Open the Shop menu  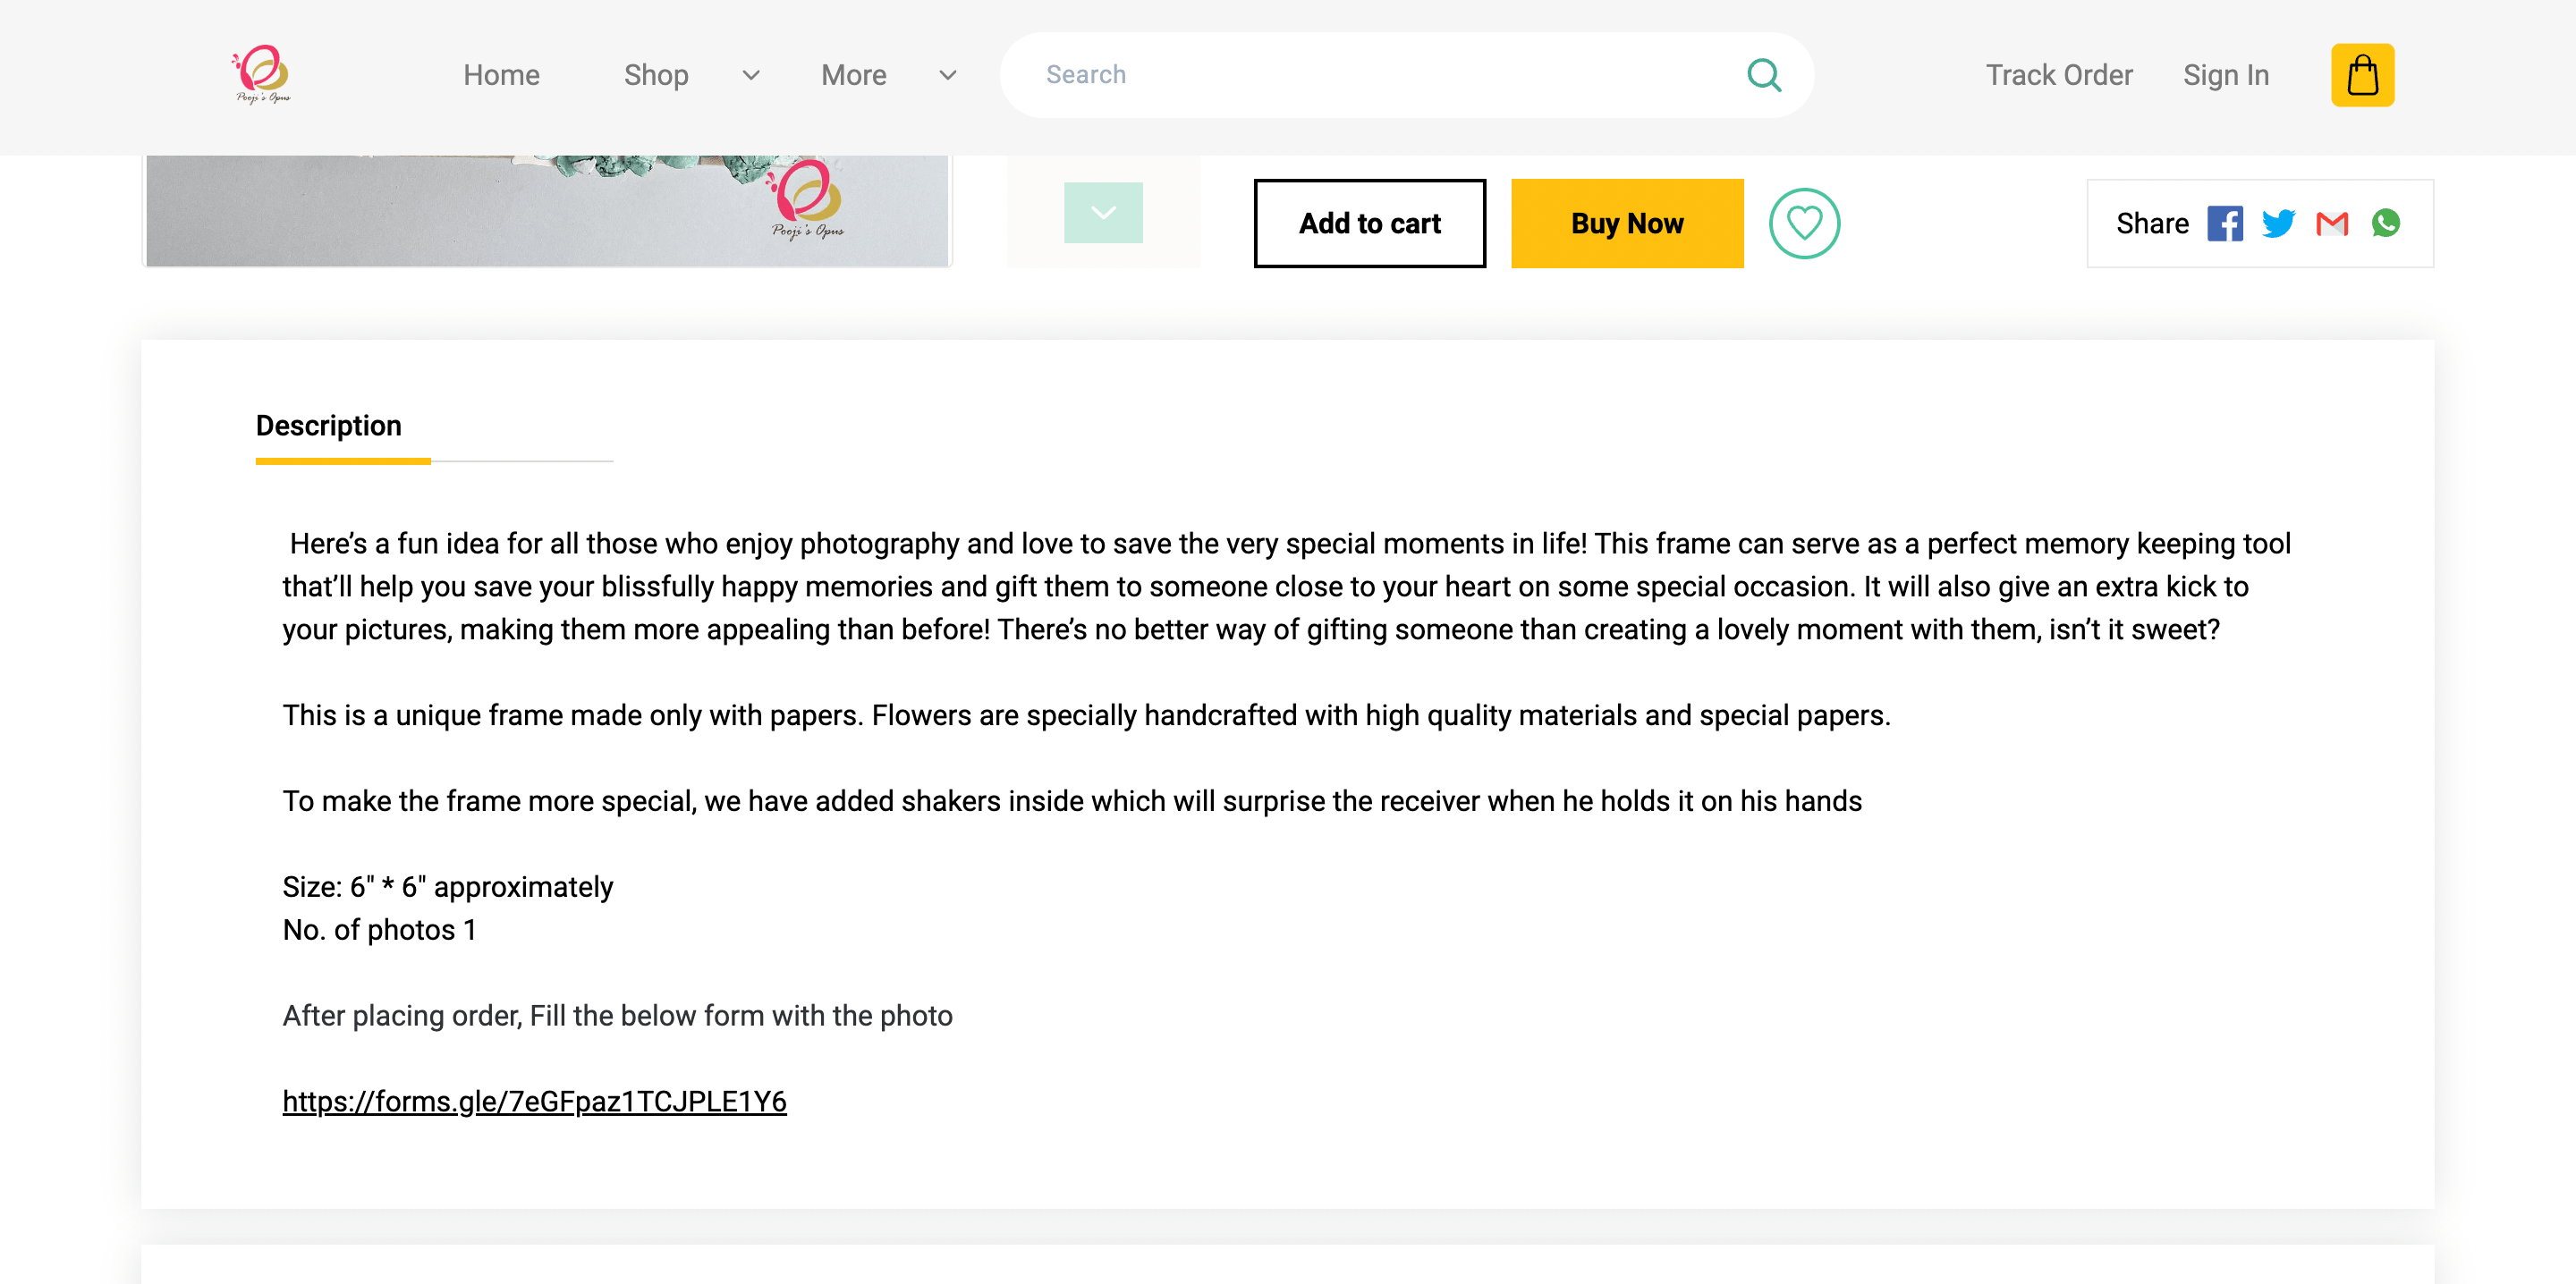(656, 75)
